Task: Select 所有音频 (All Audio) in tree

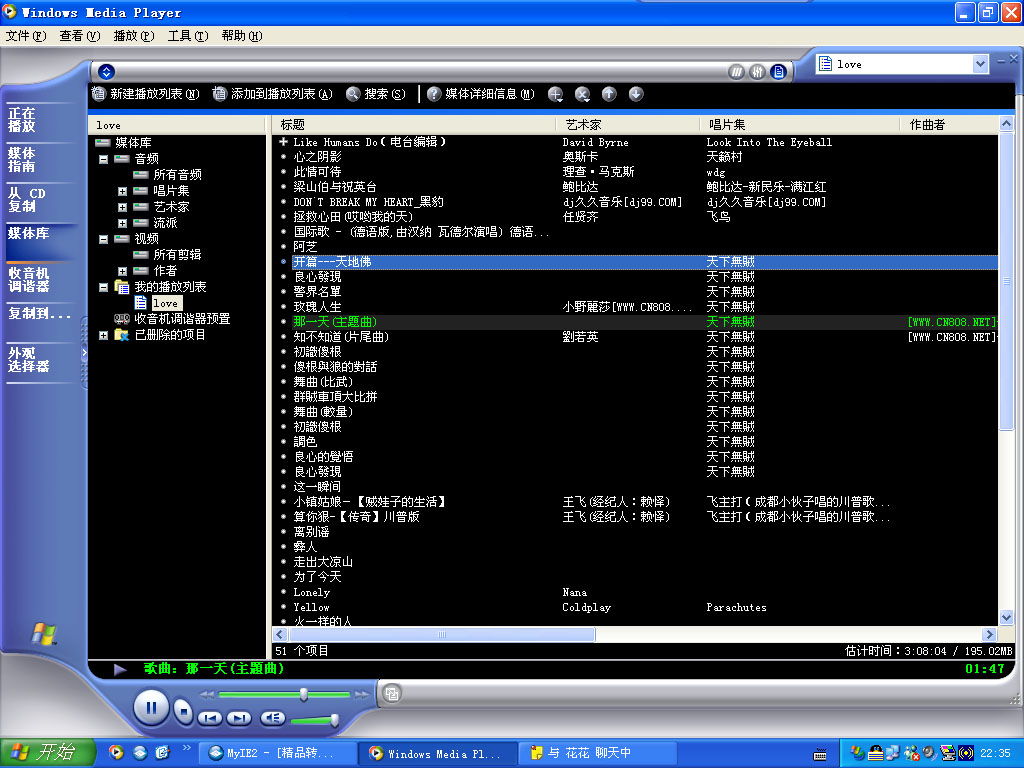Action: 177,174
